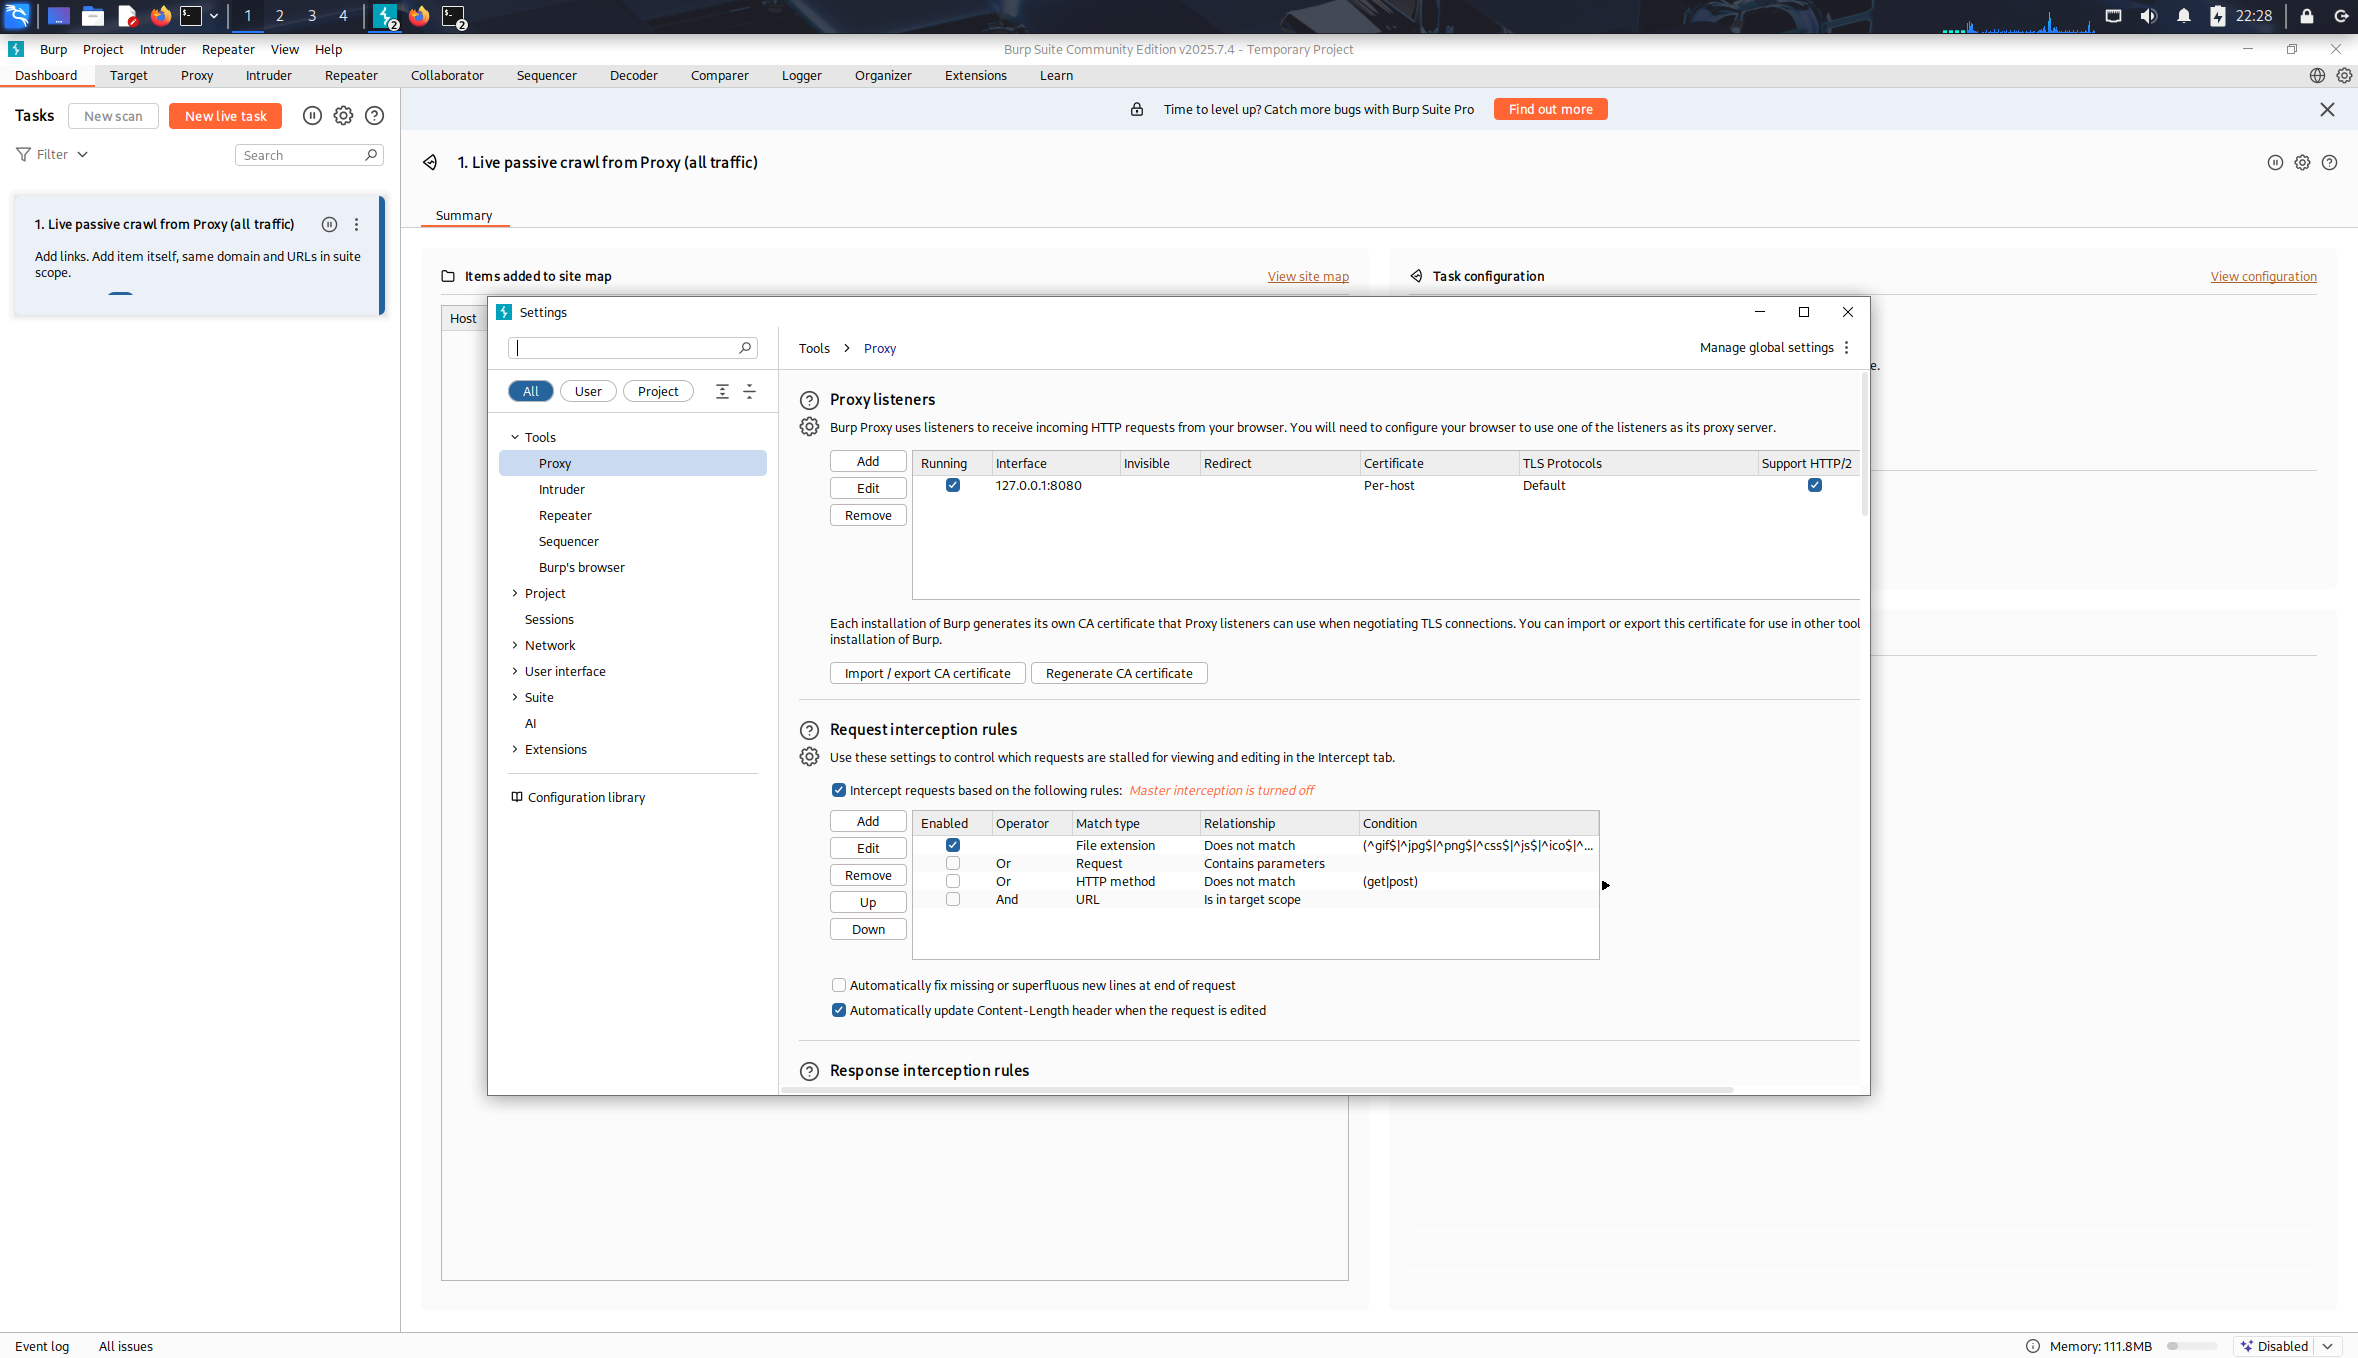The width and height of the screenshot is (2358, 1358).
Task: Click Import / export CA certificate button
Action: pos(927,674)
